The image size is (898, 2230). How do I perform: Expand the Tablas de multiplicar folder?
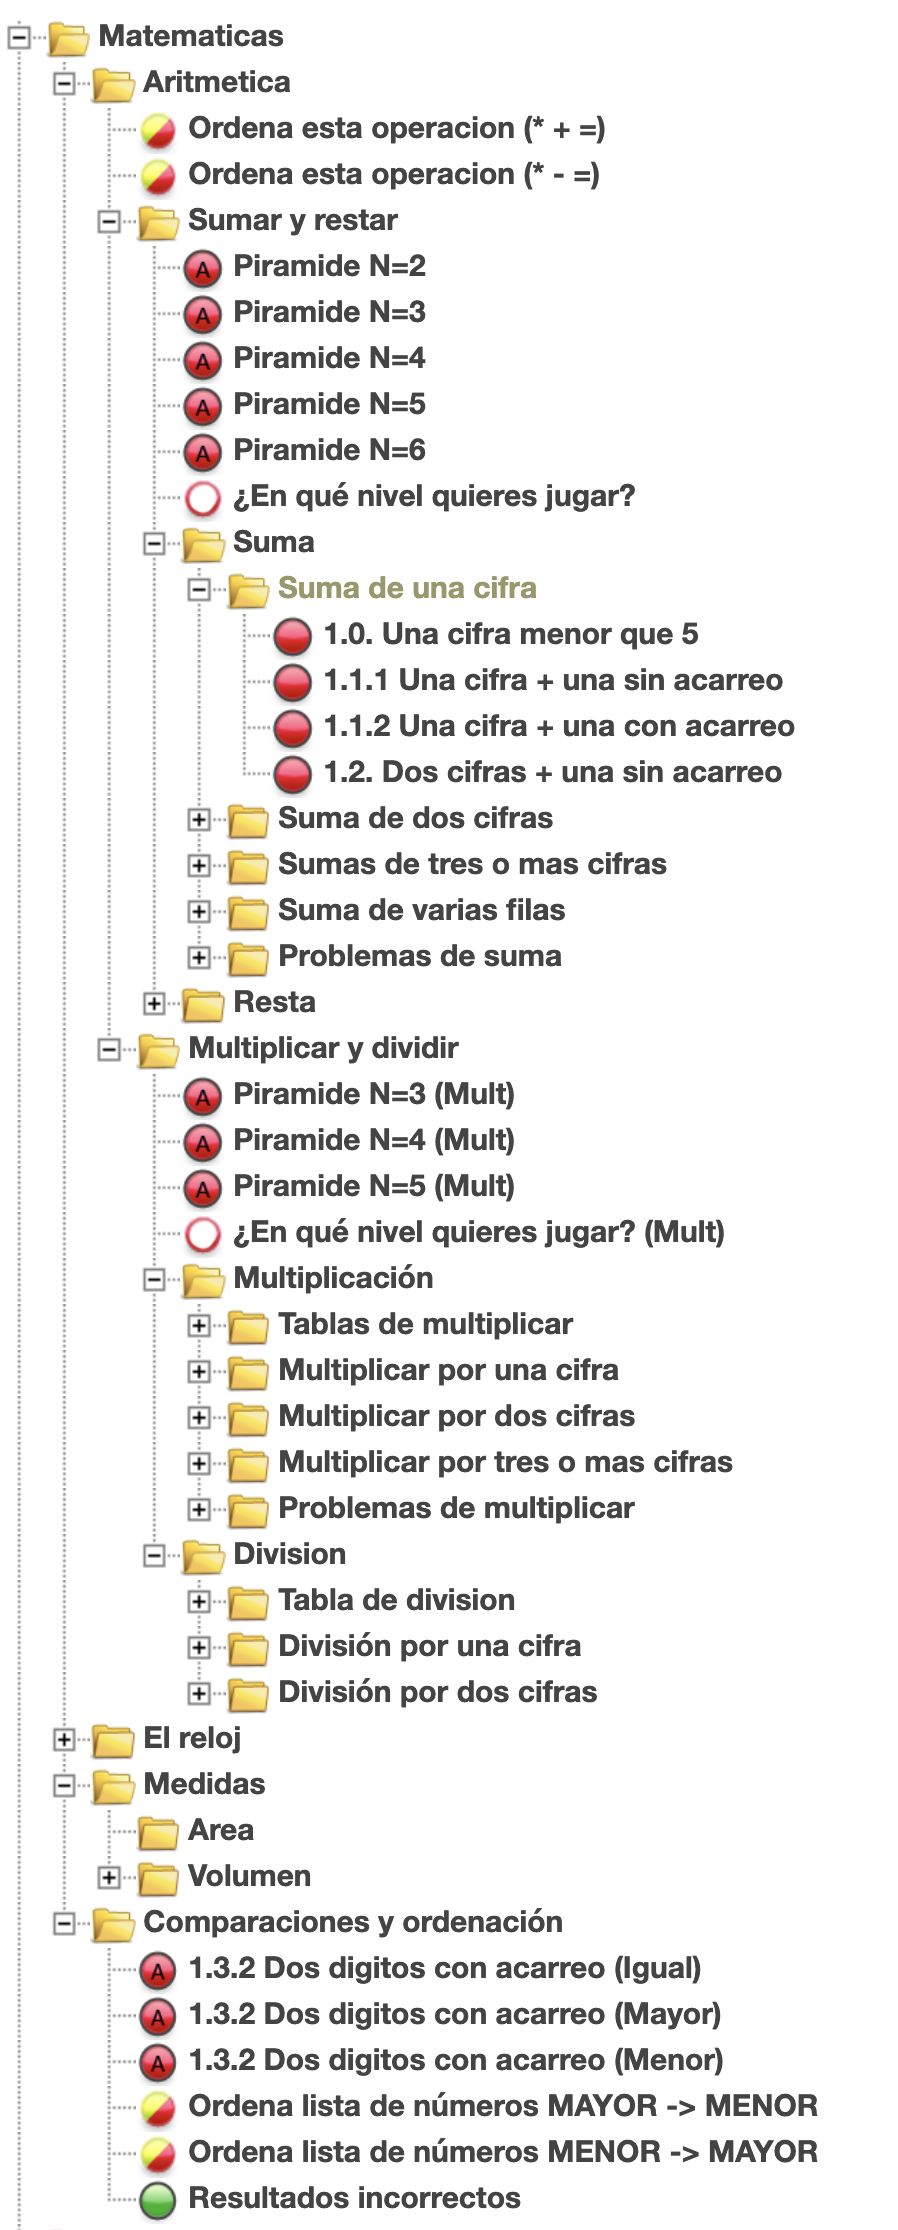pos(199,1325)
